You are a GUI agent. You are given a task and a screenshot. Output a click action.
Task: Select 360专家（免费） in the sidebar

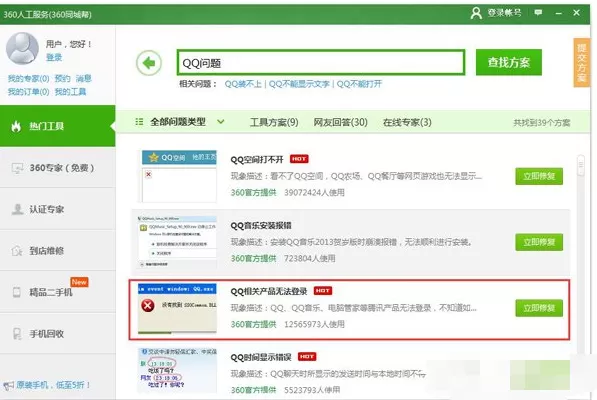click(57, 168)
